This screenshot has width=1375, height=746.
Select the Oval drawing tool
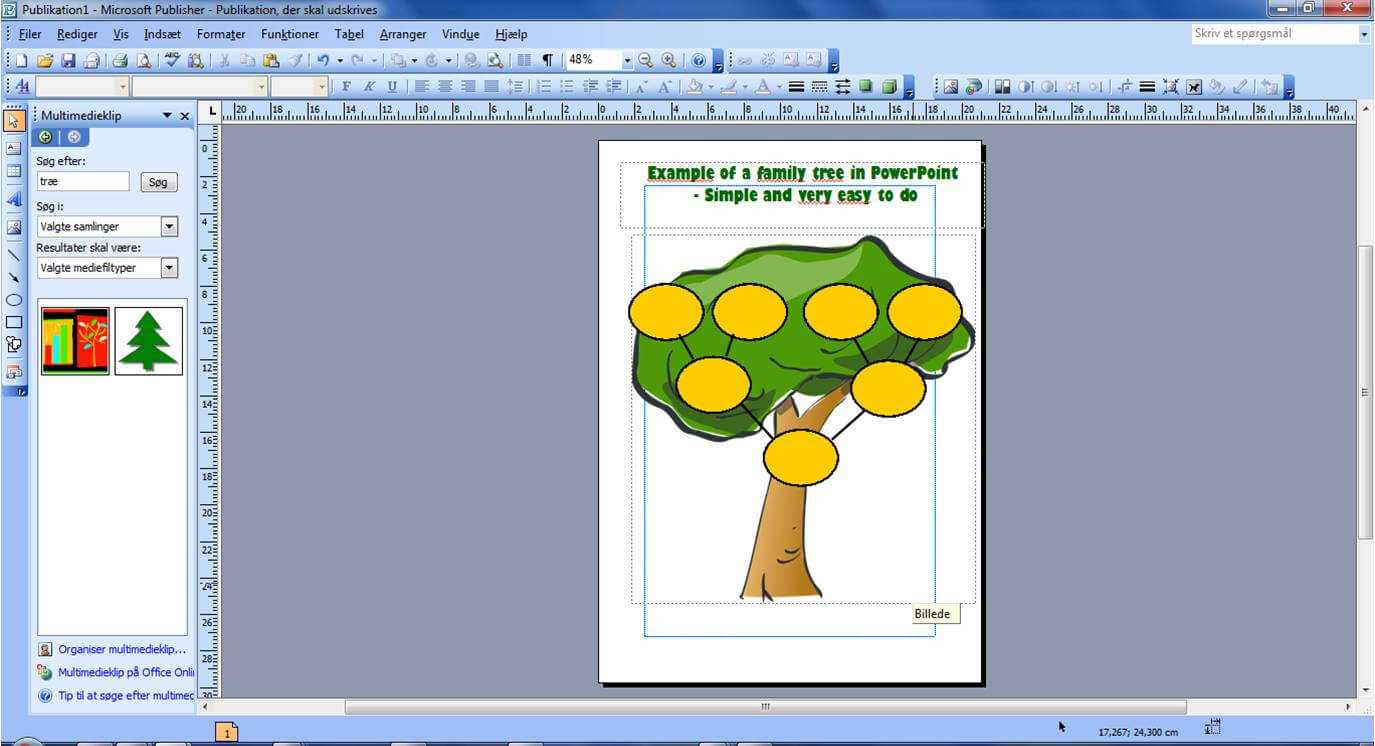(14, 300)
